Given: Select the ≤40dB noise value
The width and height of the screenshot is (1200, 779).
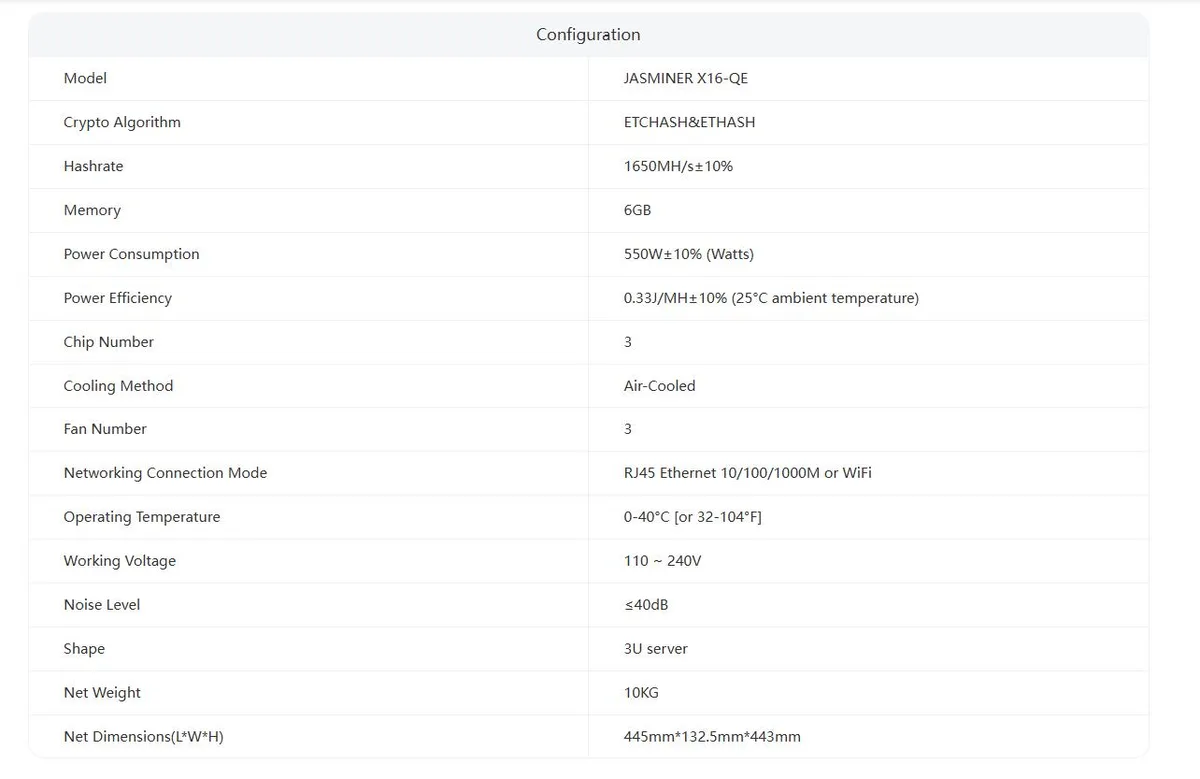Looking at the screenshot, I should click(645, 605).
